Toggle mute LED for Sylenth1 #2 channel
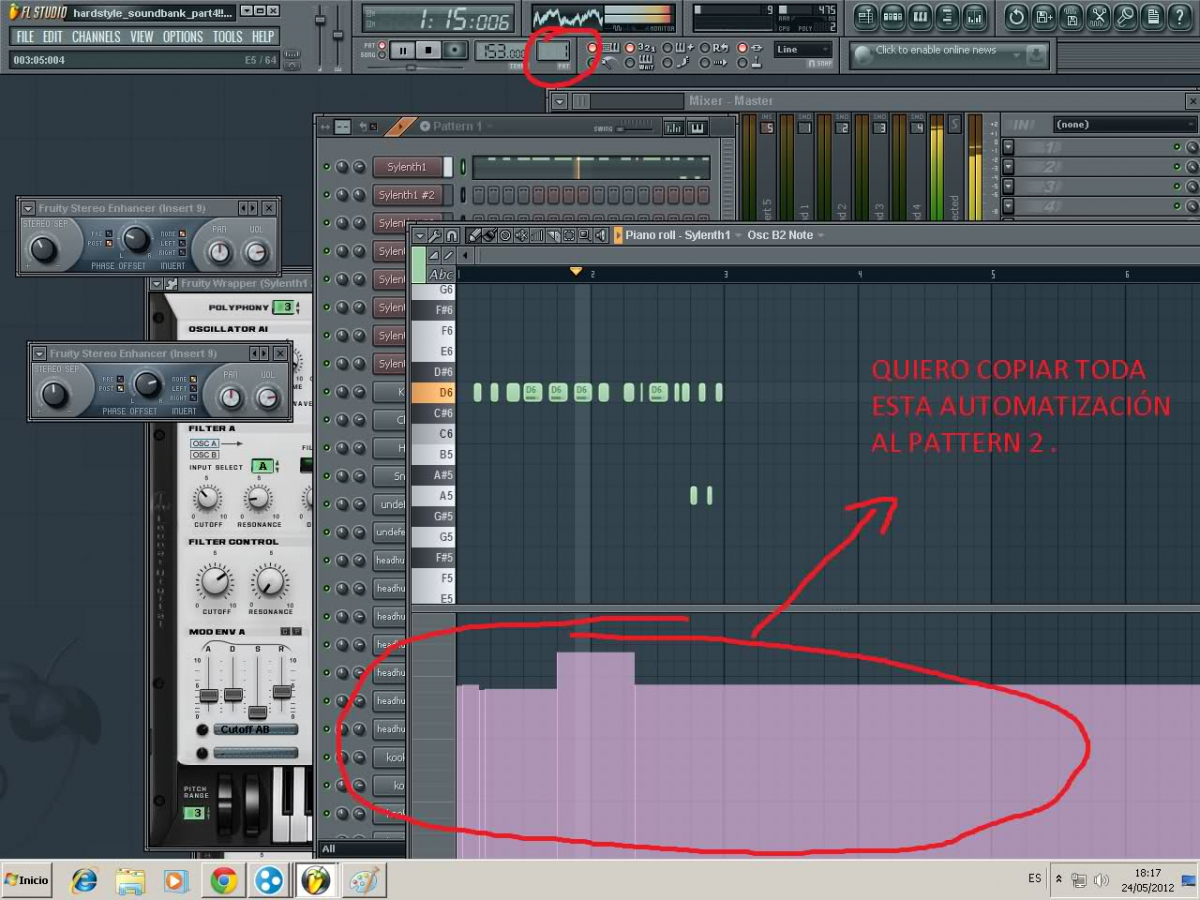Screen dimensions: 1200x900 326,195
